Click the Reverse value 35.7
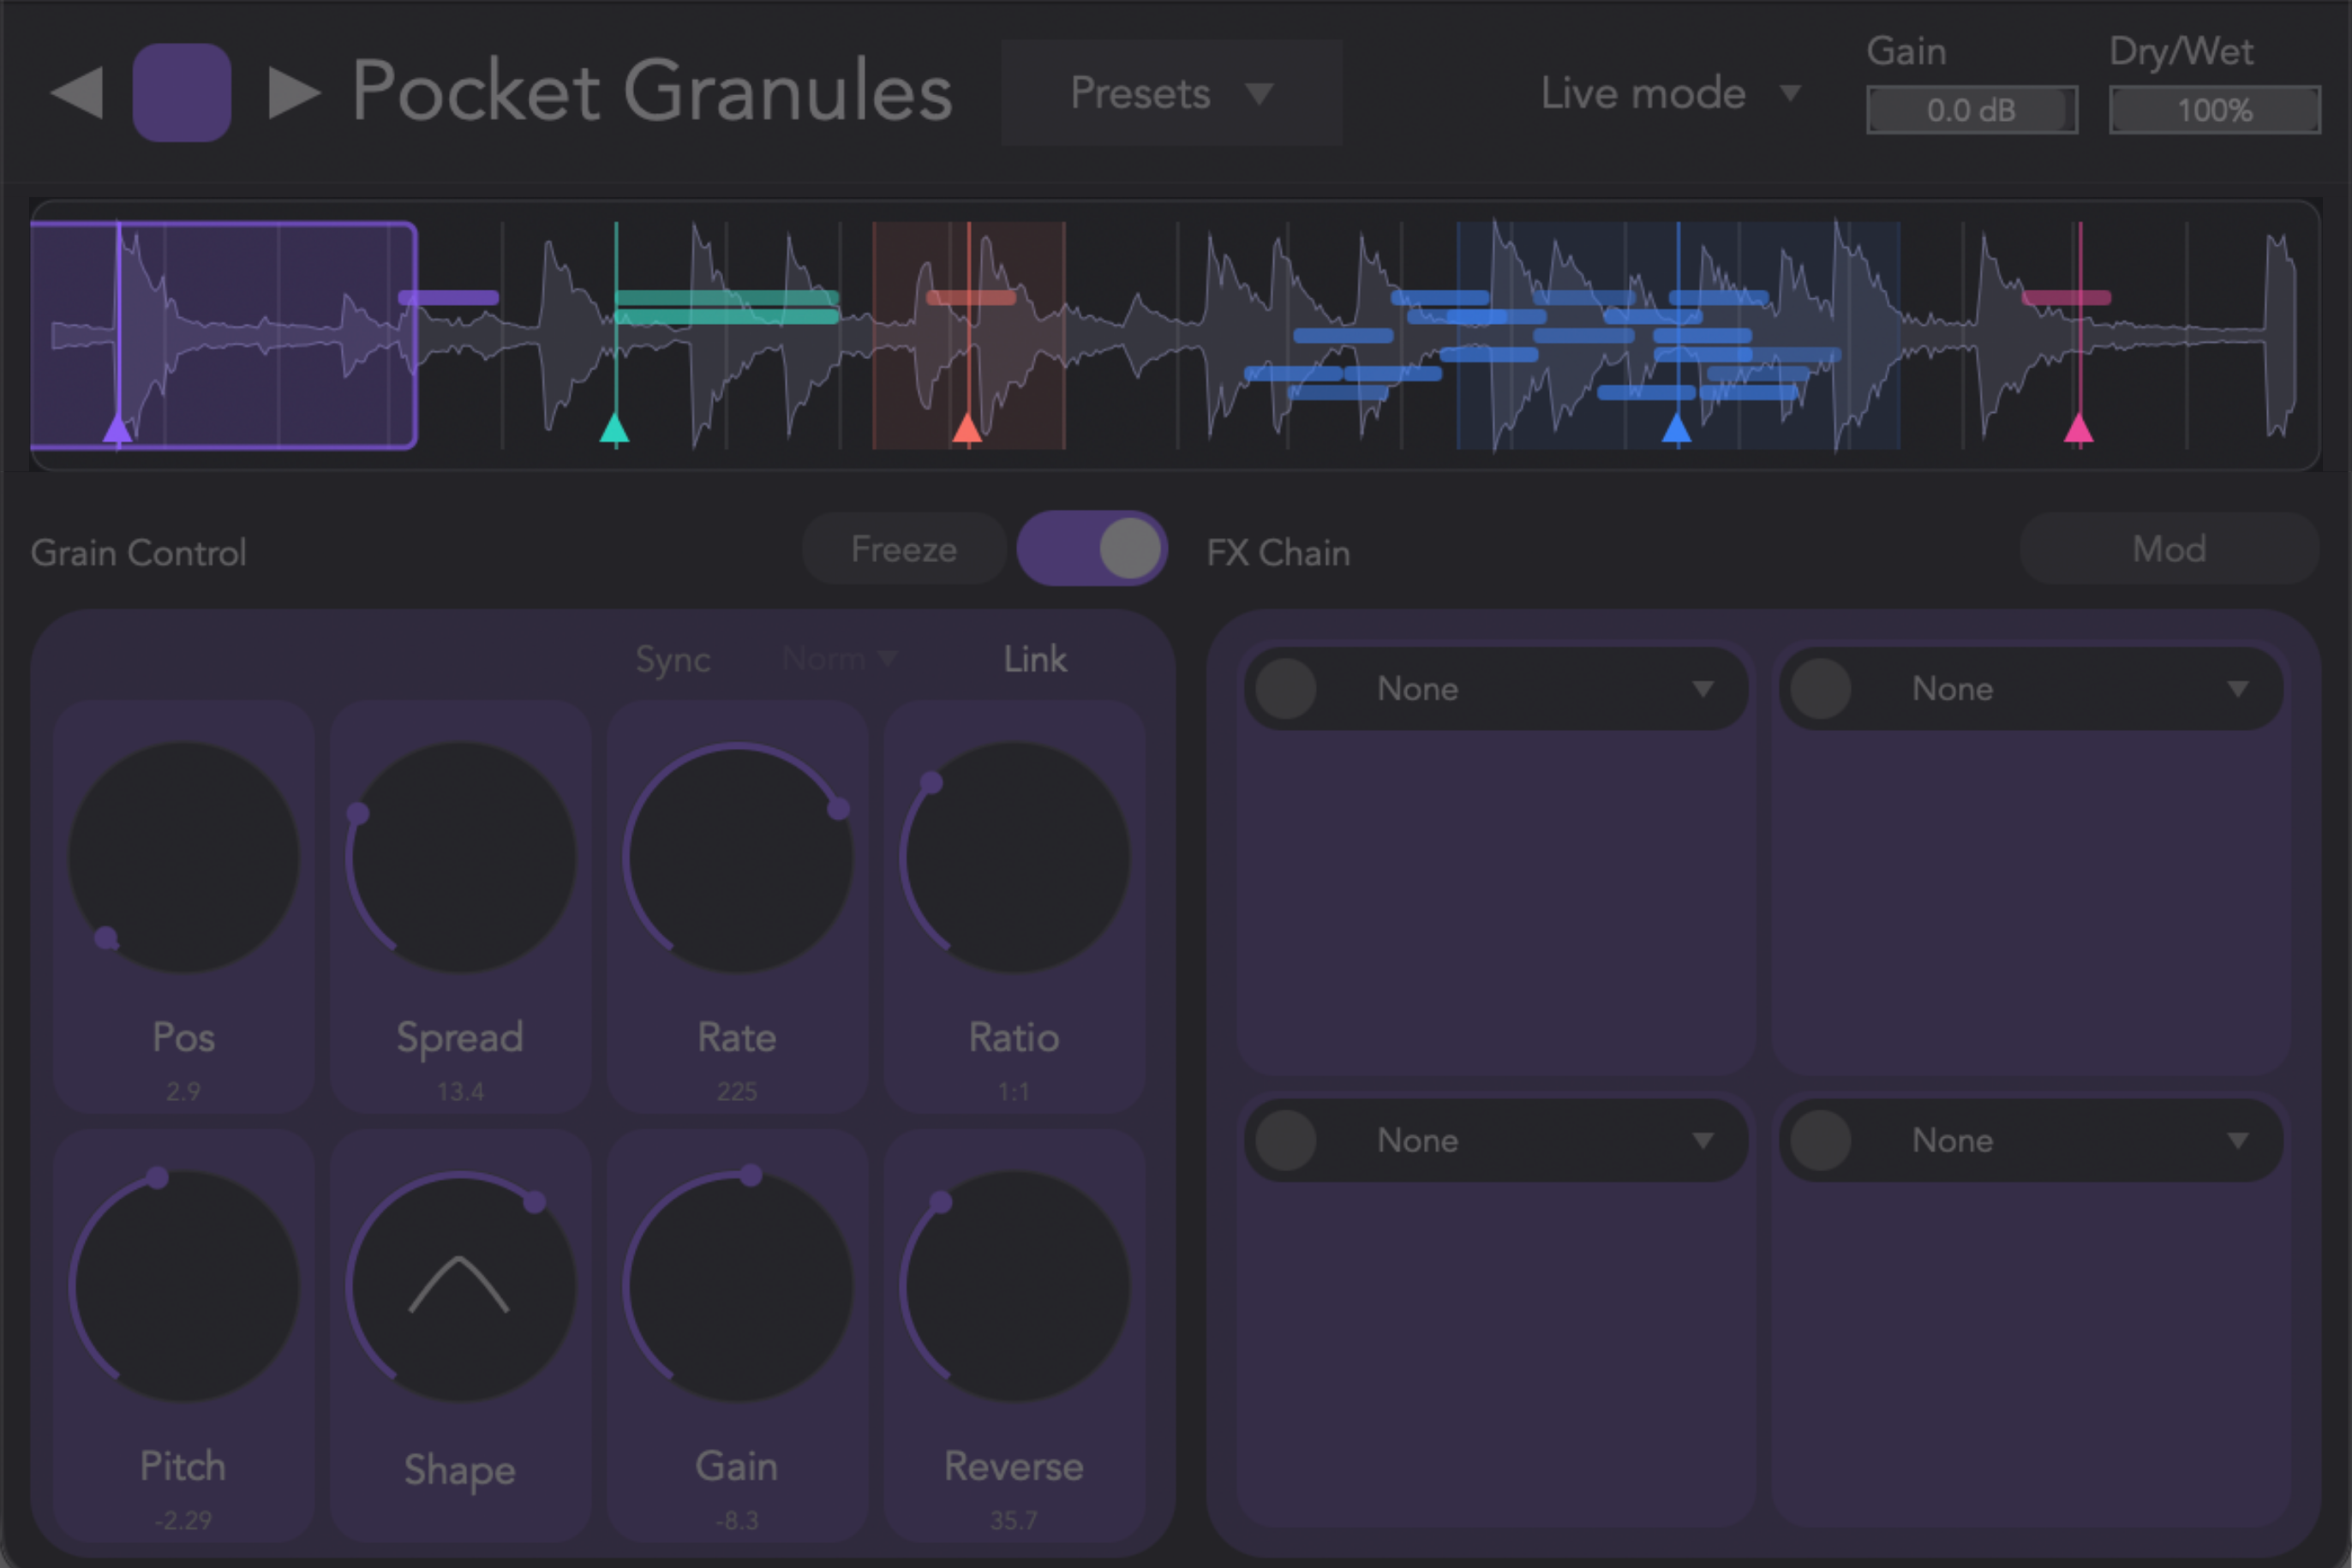The height and width of the screenshot is (1568, 2352). tap(1014, 1520)
